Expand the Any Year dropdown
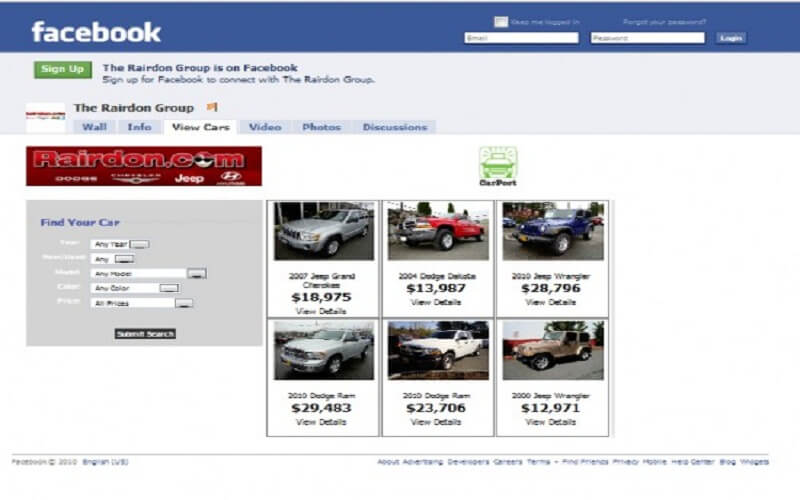Screen dimensions: 800x500 click(x=120, y=244)
